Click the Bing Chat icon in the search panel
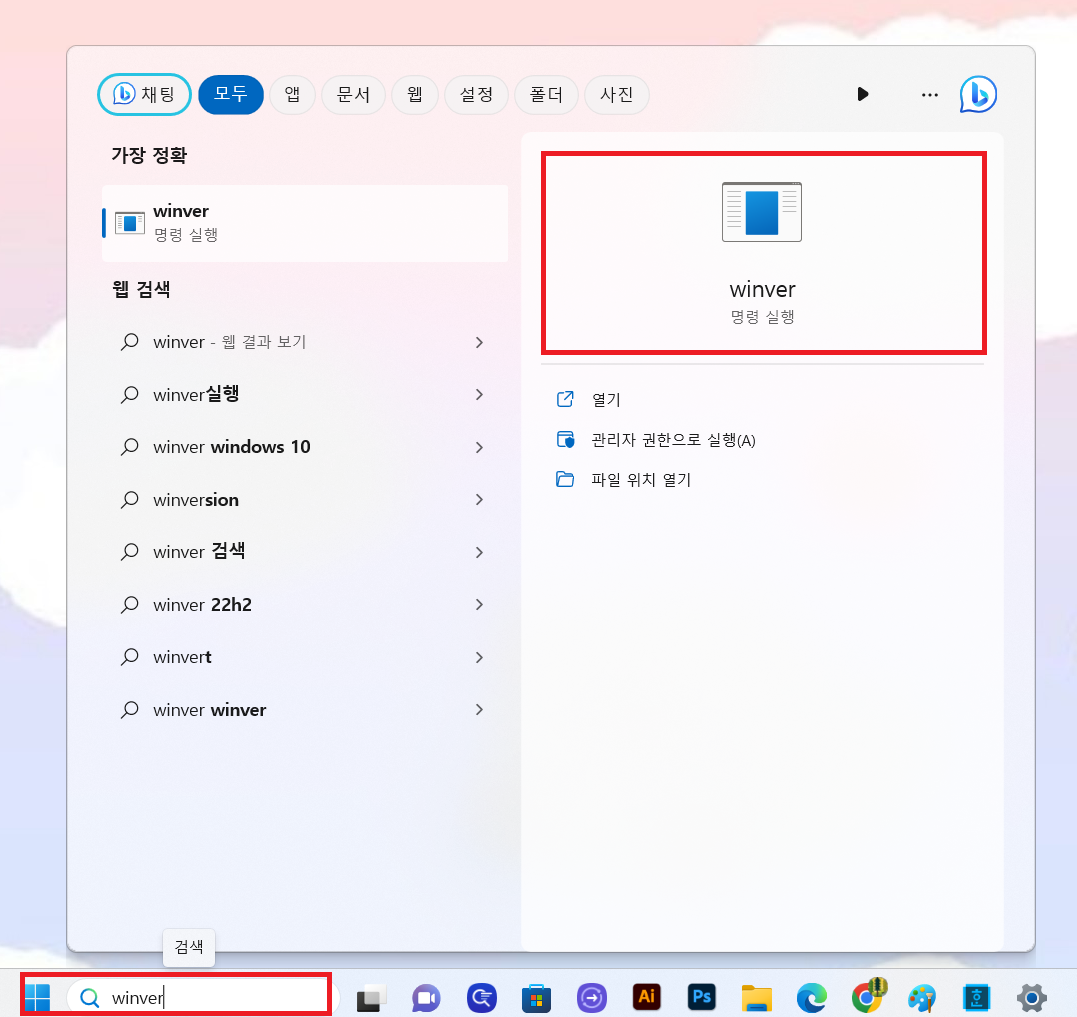The width and height of the screenshot is (1077, 1017). click(978, 94)
